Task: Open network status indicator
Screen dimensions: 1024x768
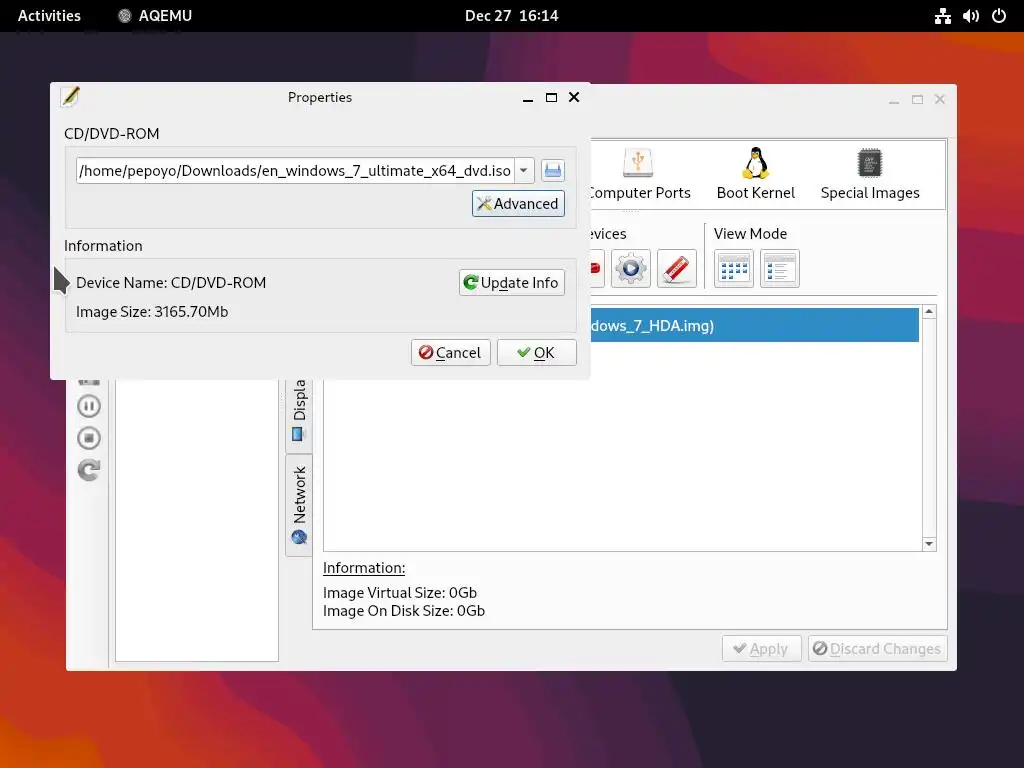Action: point(942,16)
